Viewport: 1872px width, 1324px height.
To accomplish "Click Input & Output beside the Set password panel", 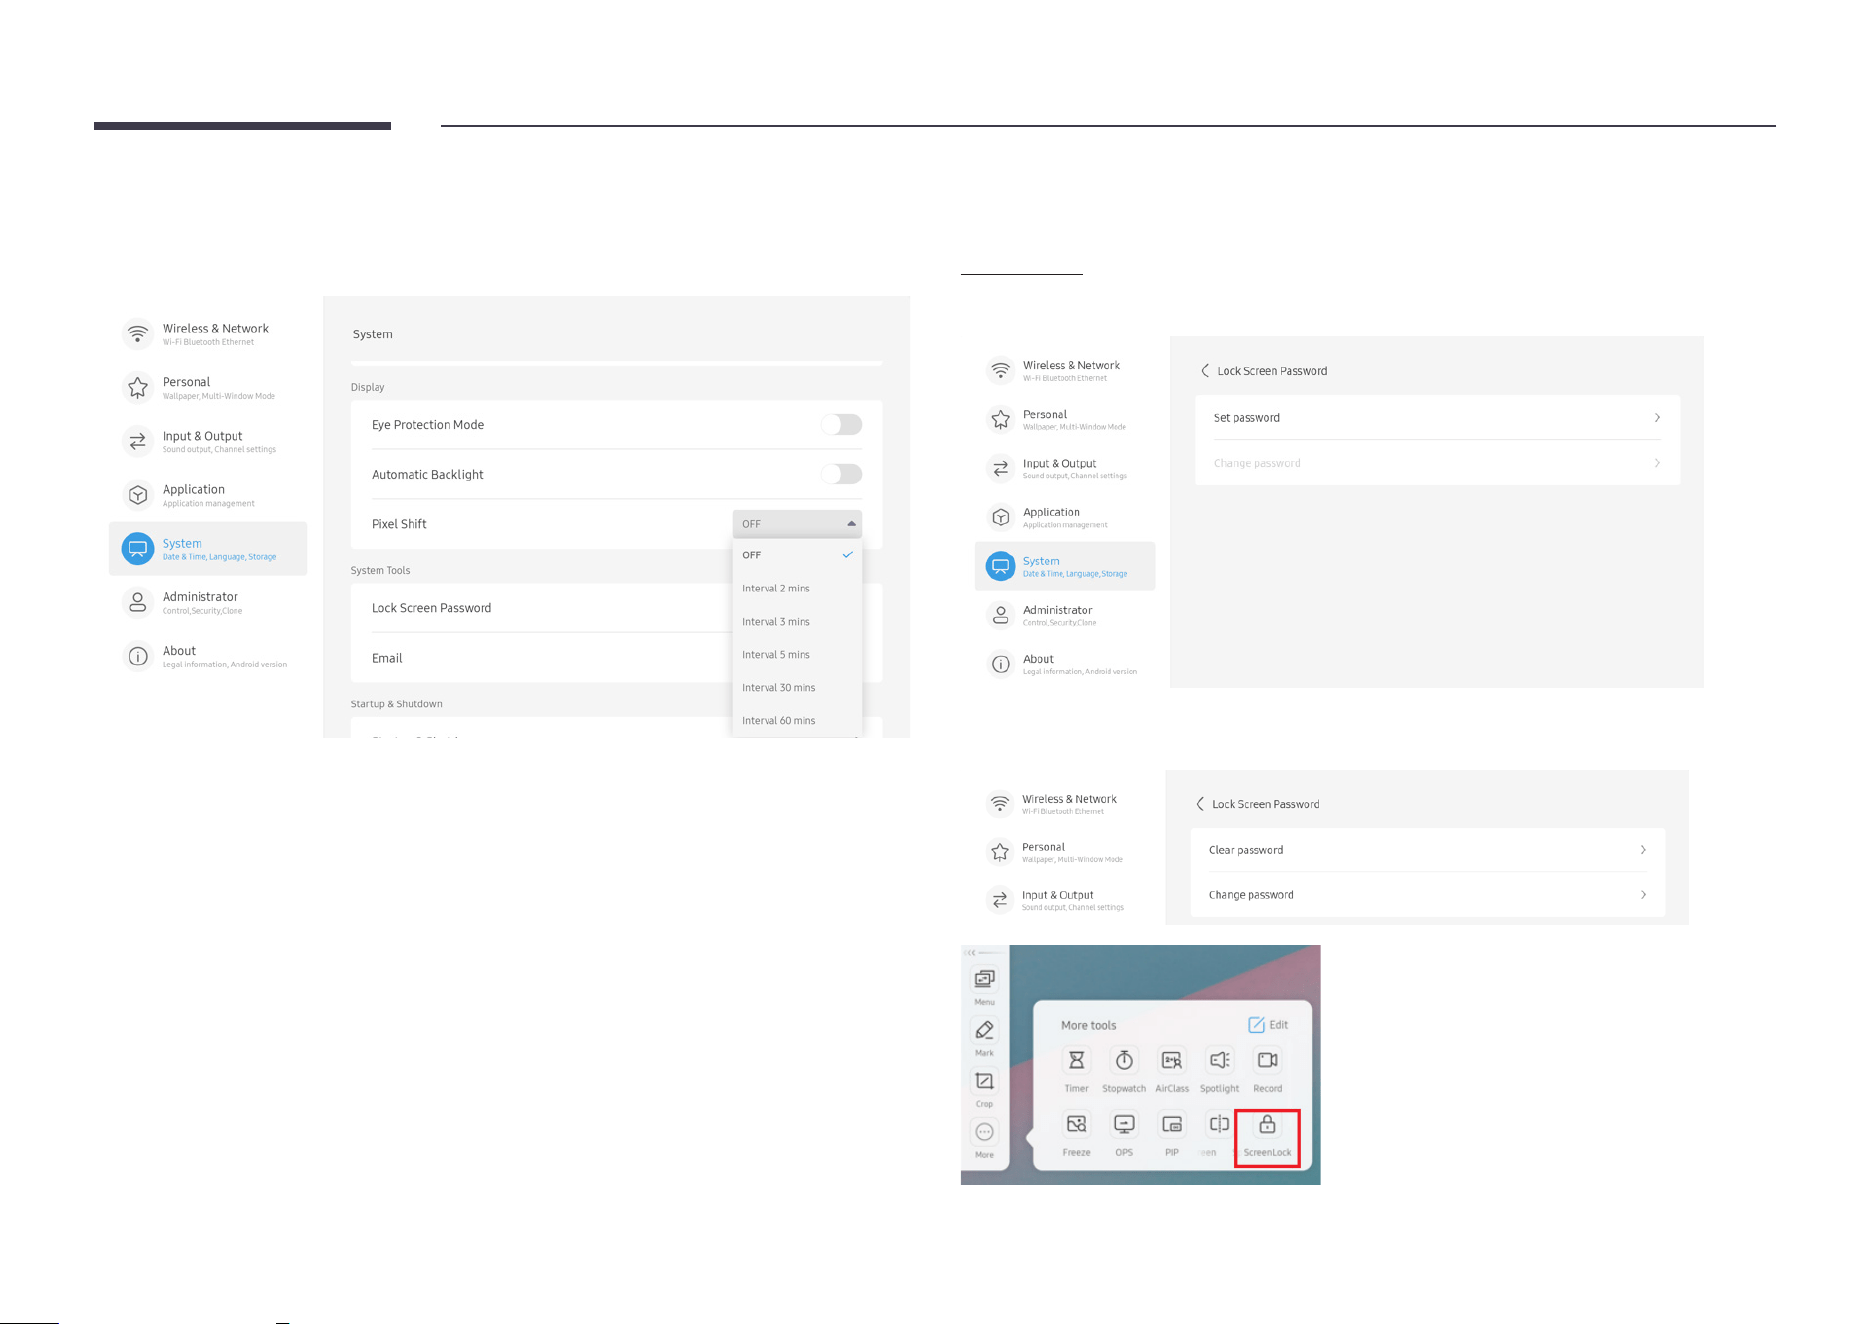I will (x=1064, y=468).
